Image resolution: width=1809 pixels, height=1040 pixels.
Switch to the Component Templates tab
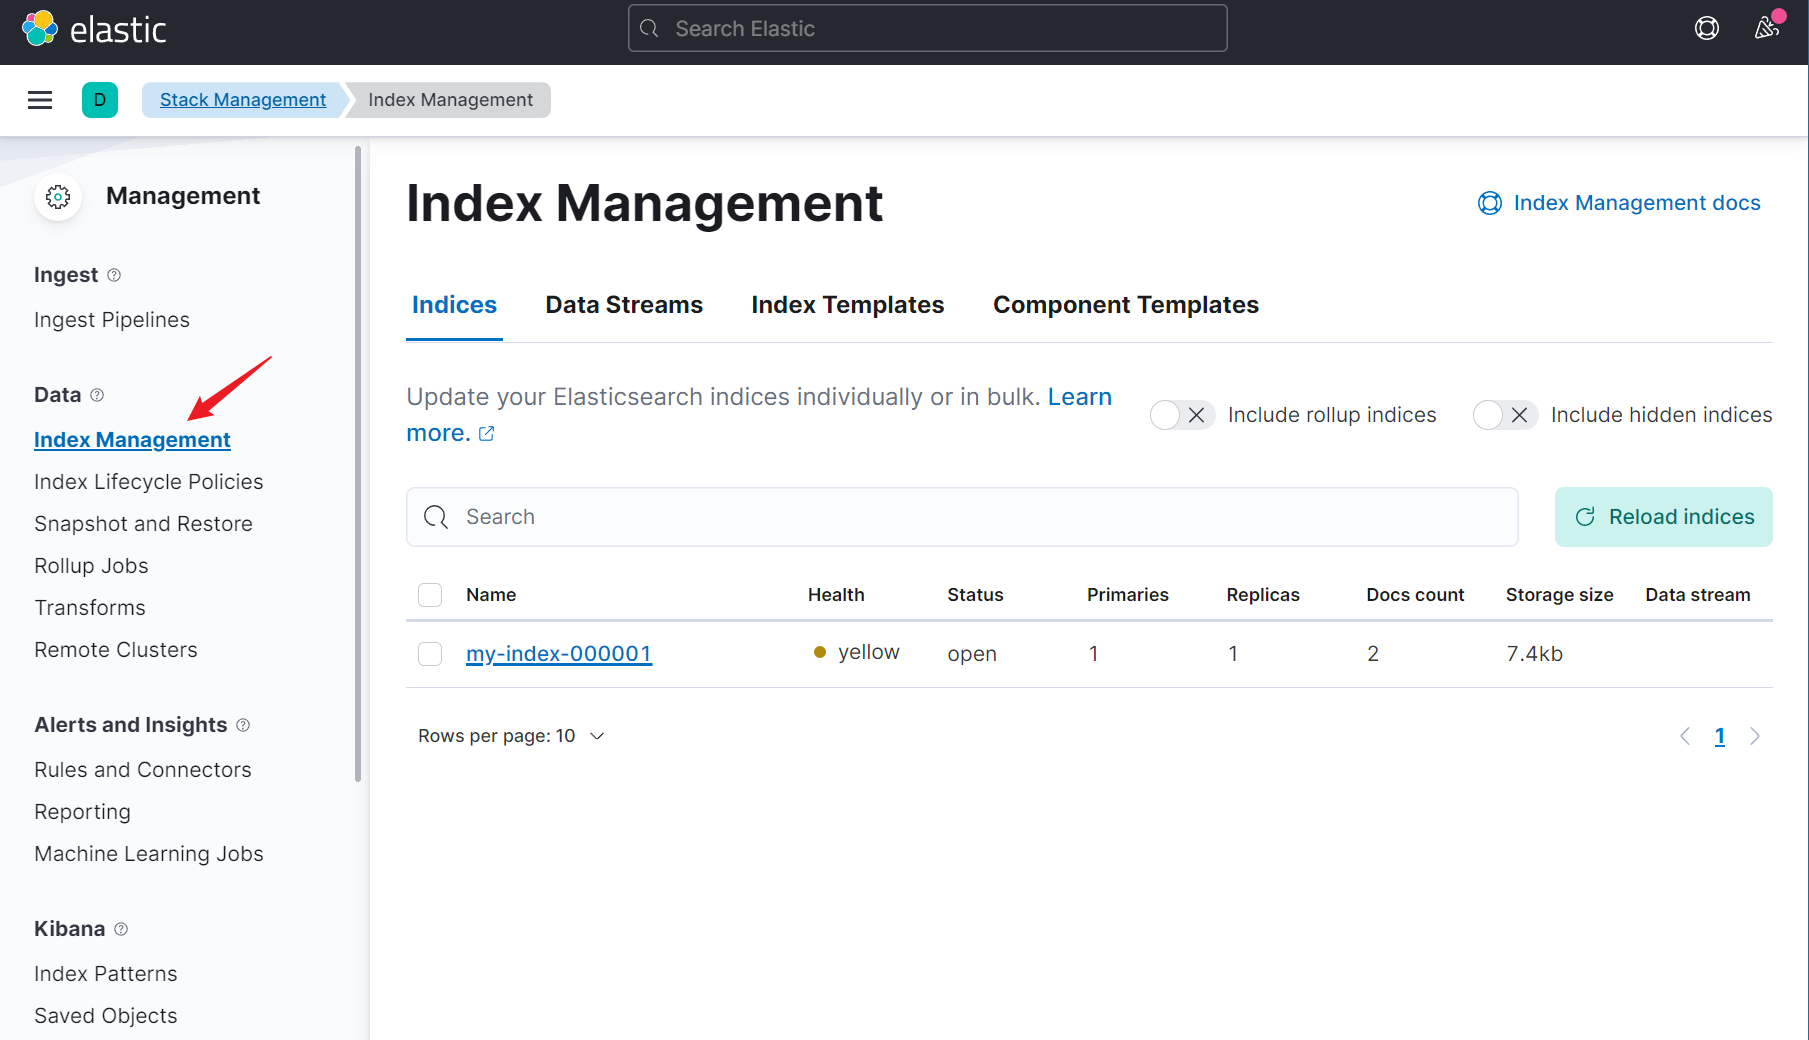1126,305
